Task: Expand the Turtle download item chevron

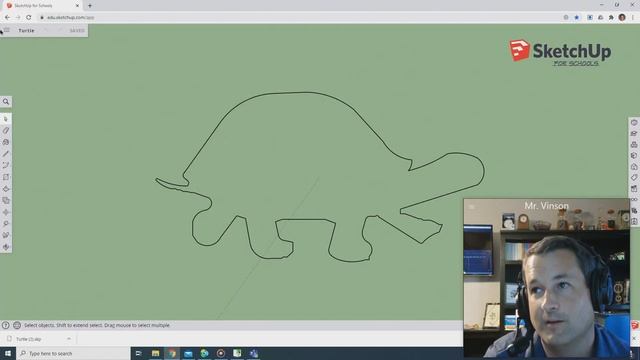Action: pos(69,339)
